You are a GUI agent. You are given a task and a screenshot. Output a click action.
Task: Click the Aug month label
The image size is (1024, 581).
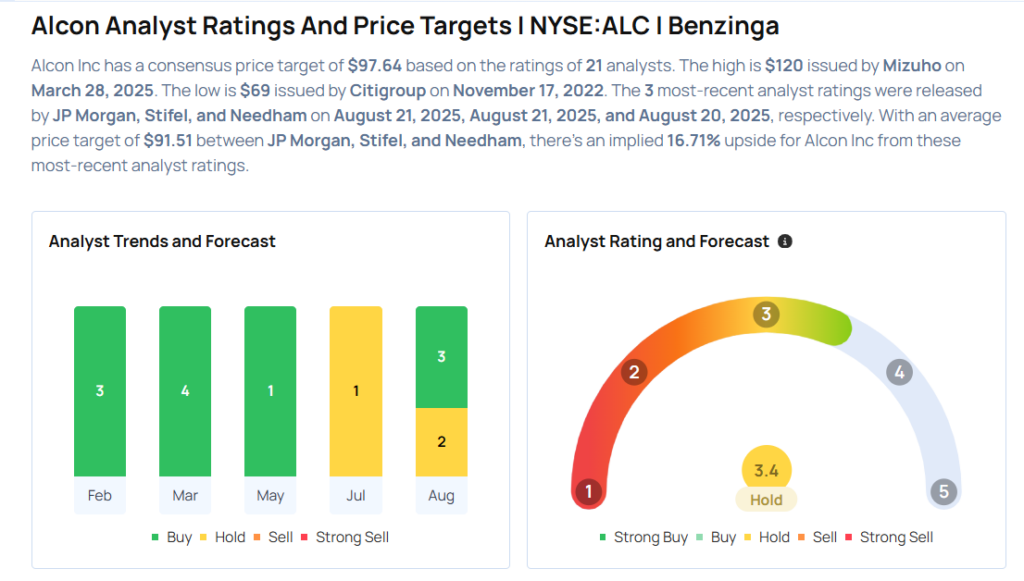pyautogui.click(x=441, y=495)
